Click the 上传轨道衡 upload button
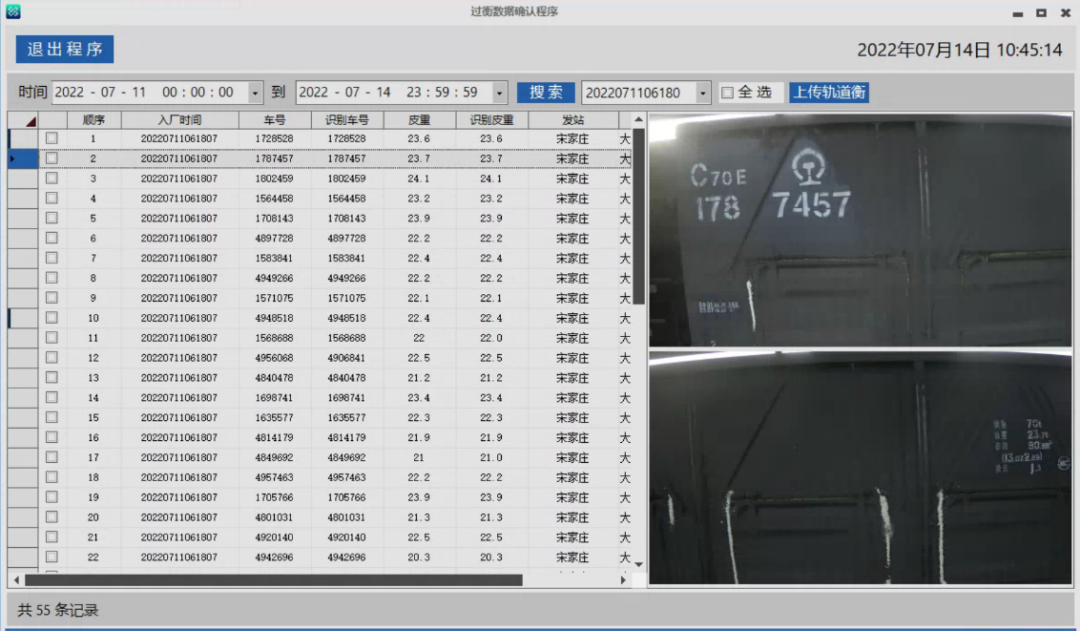This screenshot has height=631, width=1080. coord(829,92)
